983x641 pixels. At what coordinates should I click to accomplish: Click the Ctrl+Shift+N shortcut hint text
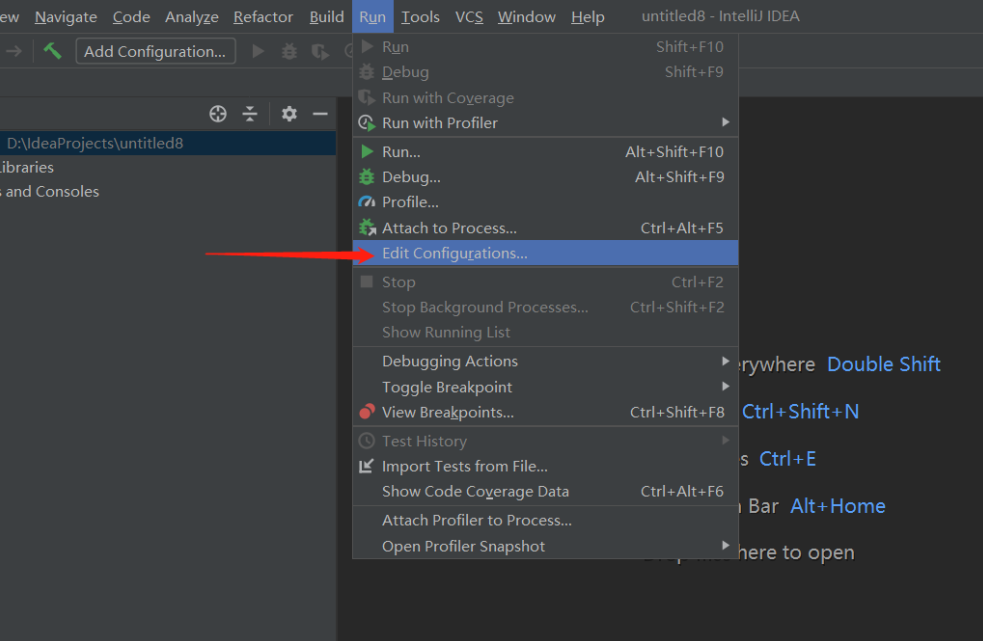tap(801, 411)
